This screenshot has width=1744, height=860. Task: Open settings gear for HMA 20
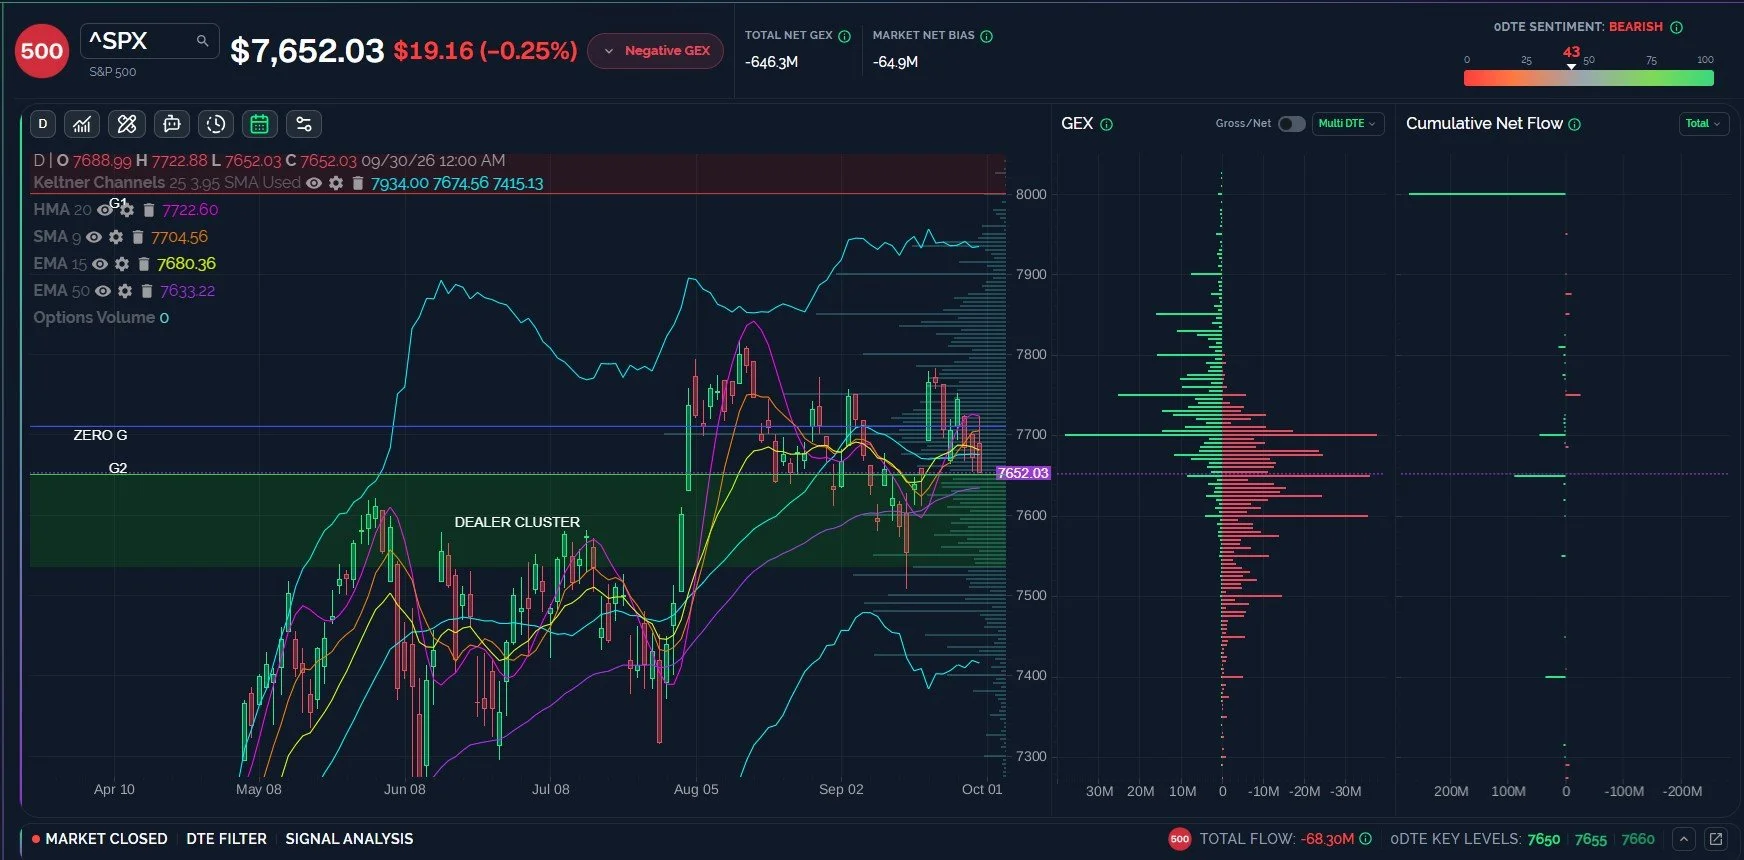(x=127, y=210)
